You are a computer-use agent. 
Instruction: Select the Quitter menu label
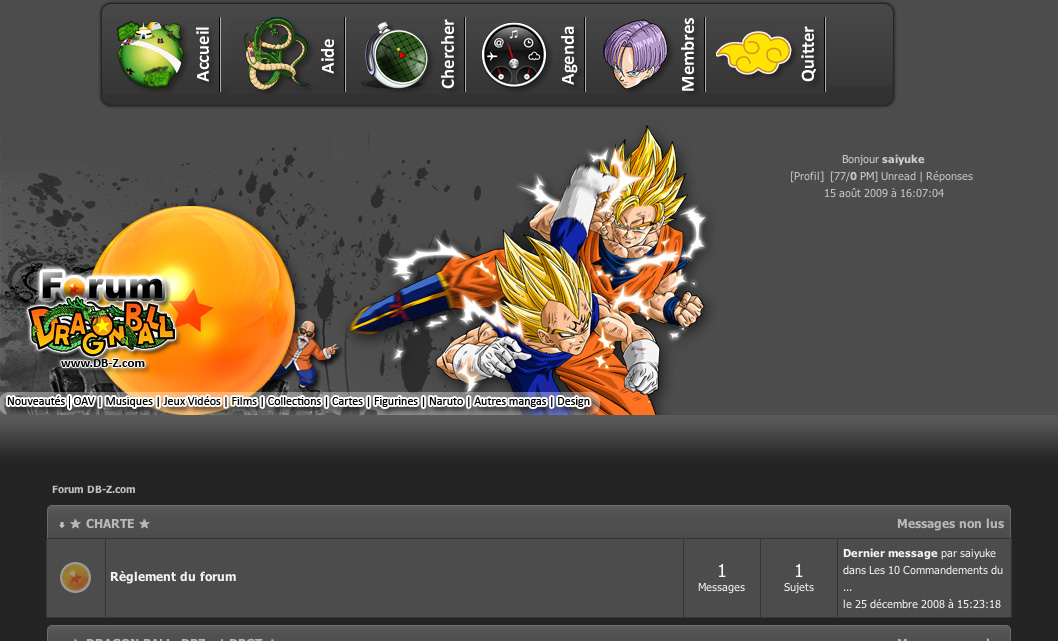(x=808, y=54)
